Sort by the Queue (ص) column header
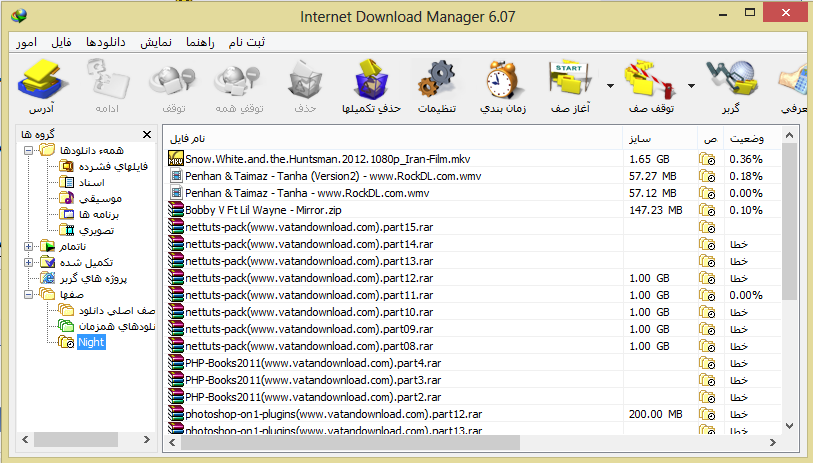 click(710, 138)
